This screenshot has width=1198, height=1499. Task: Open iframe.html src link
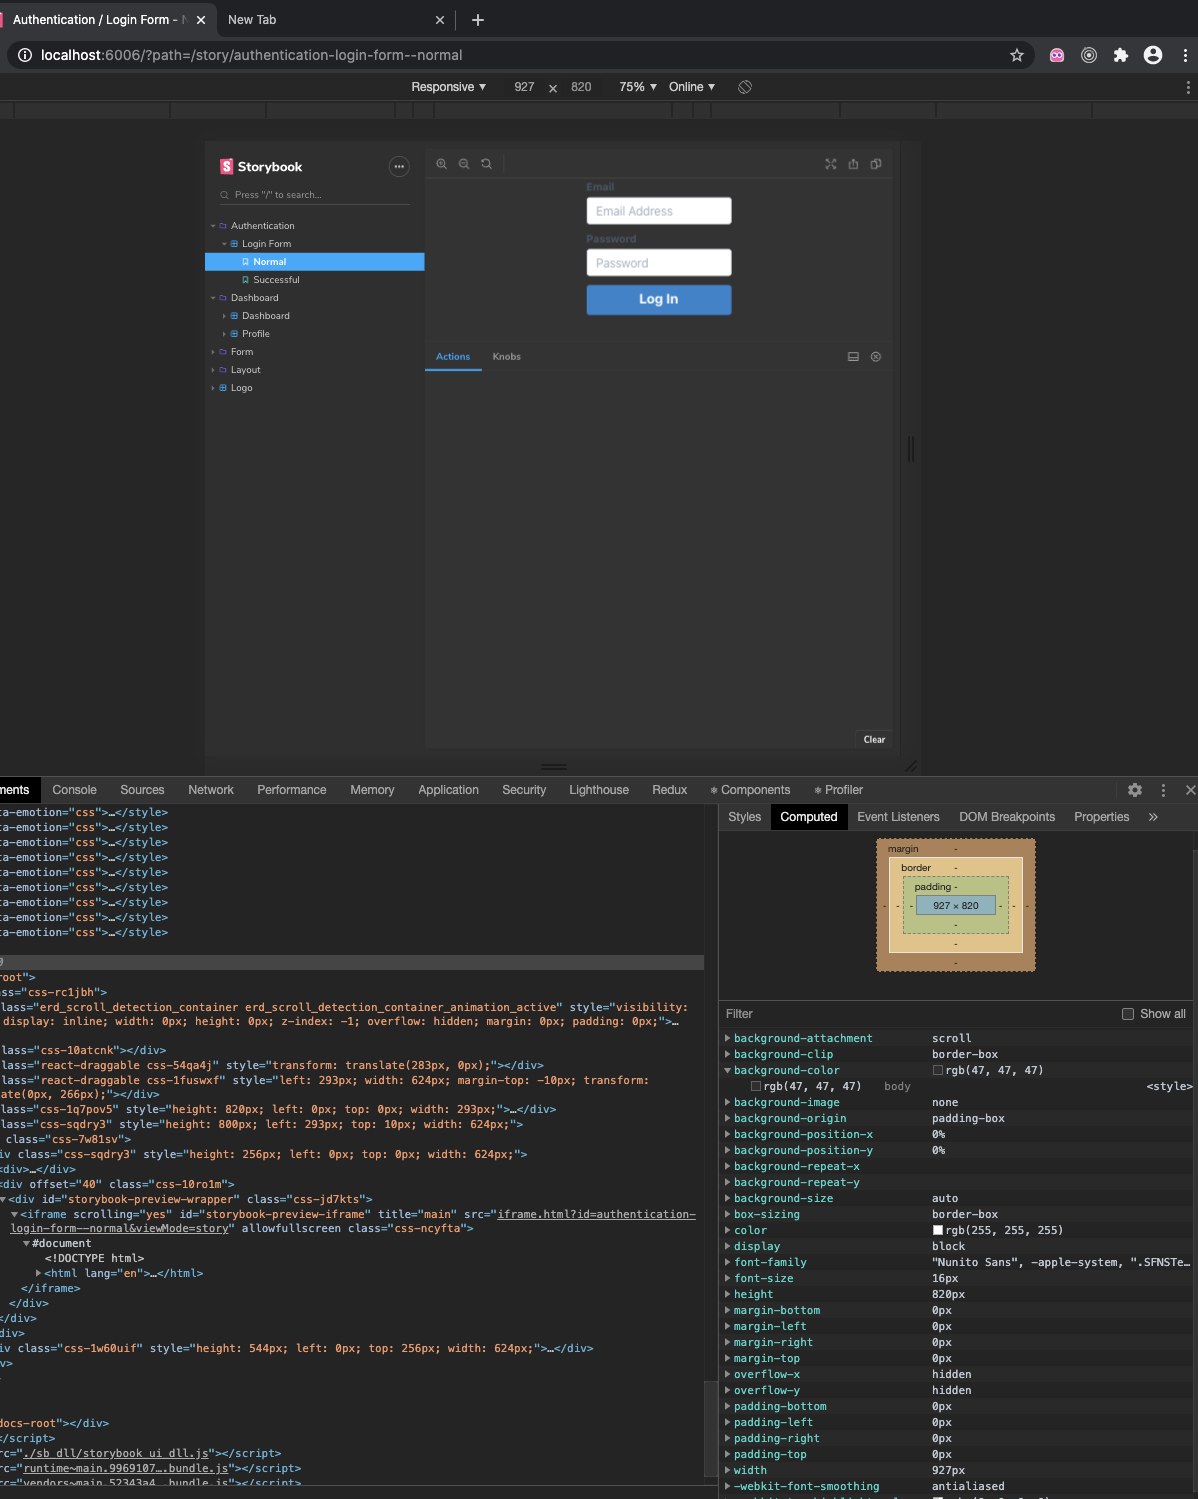[597, 1214]
